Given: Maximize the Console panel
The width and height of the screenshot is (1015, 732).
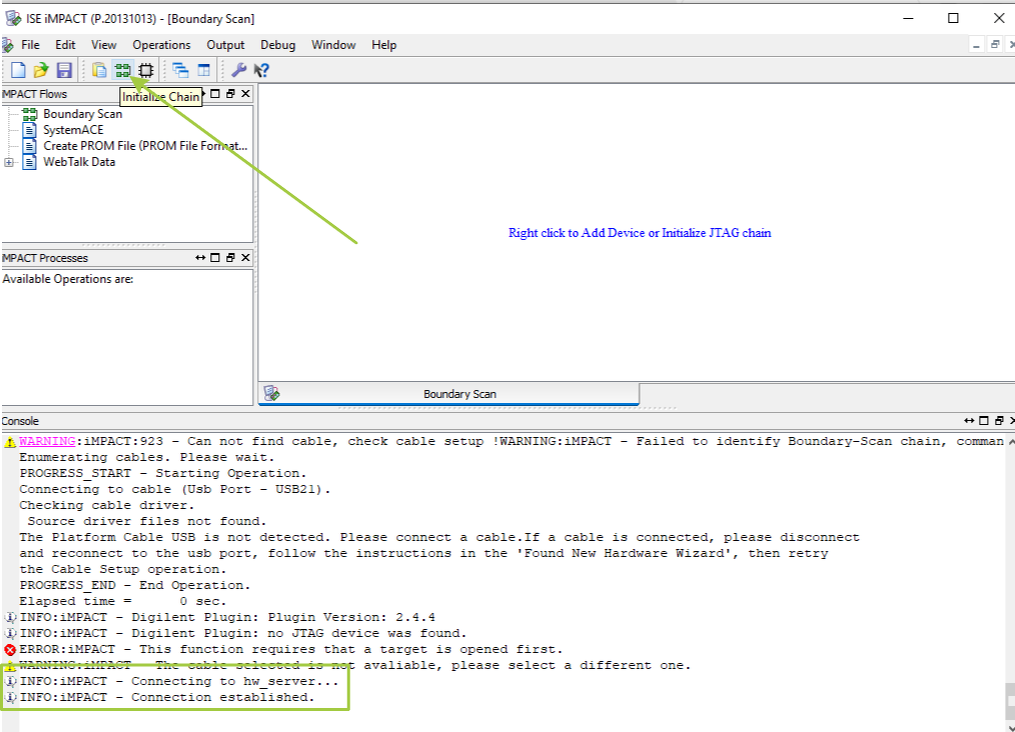Looking at the screenshot, I should click(984, 421).
